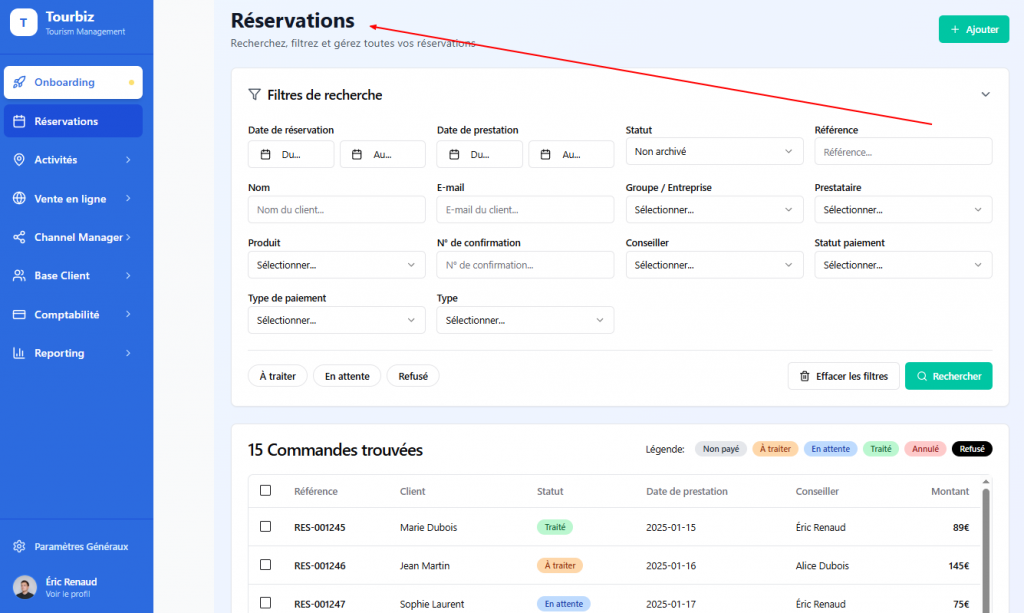The height and width of the screenshot is (613, 1024).
Task: Select the checkbox for RES-001245
Action: point(265,526)
